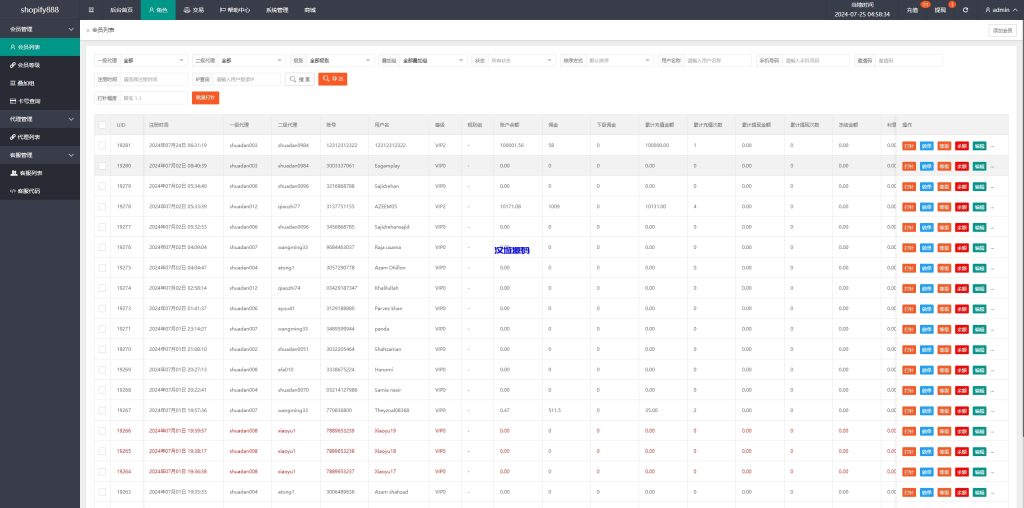This screenshot has width=1024, height=508.
Task: Switch to the 交易 top menu
Action: pos(193,10)
